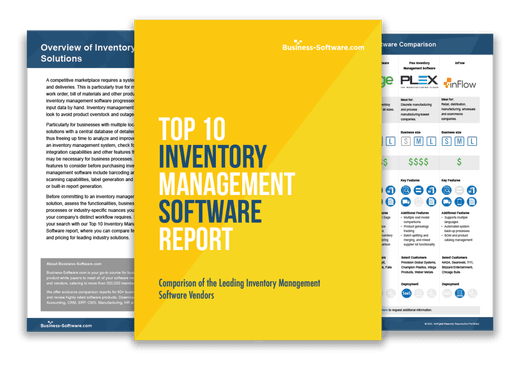
Task: Click the magnifier key feature icon under inFlow
Action: tap(447, 190)
